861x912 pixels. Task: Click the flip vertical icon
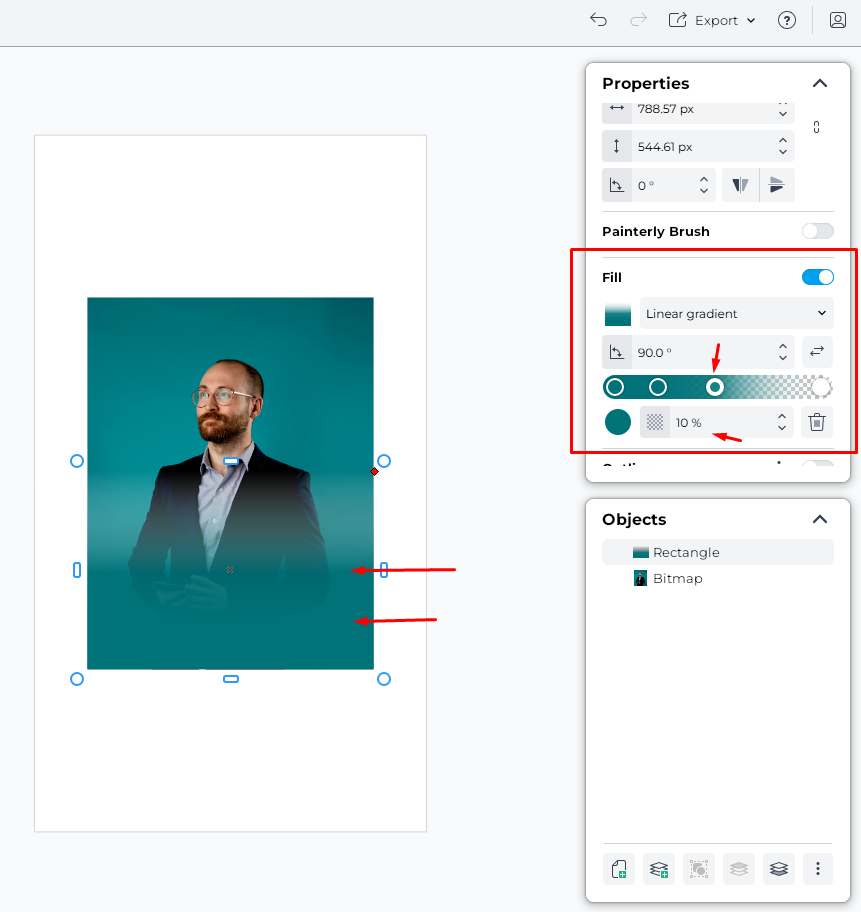(x=778, y=185)
